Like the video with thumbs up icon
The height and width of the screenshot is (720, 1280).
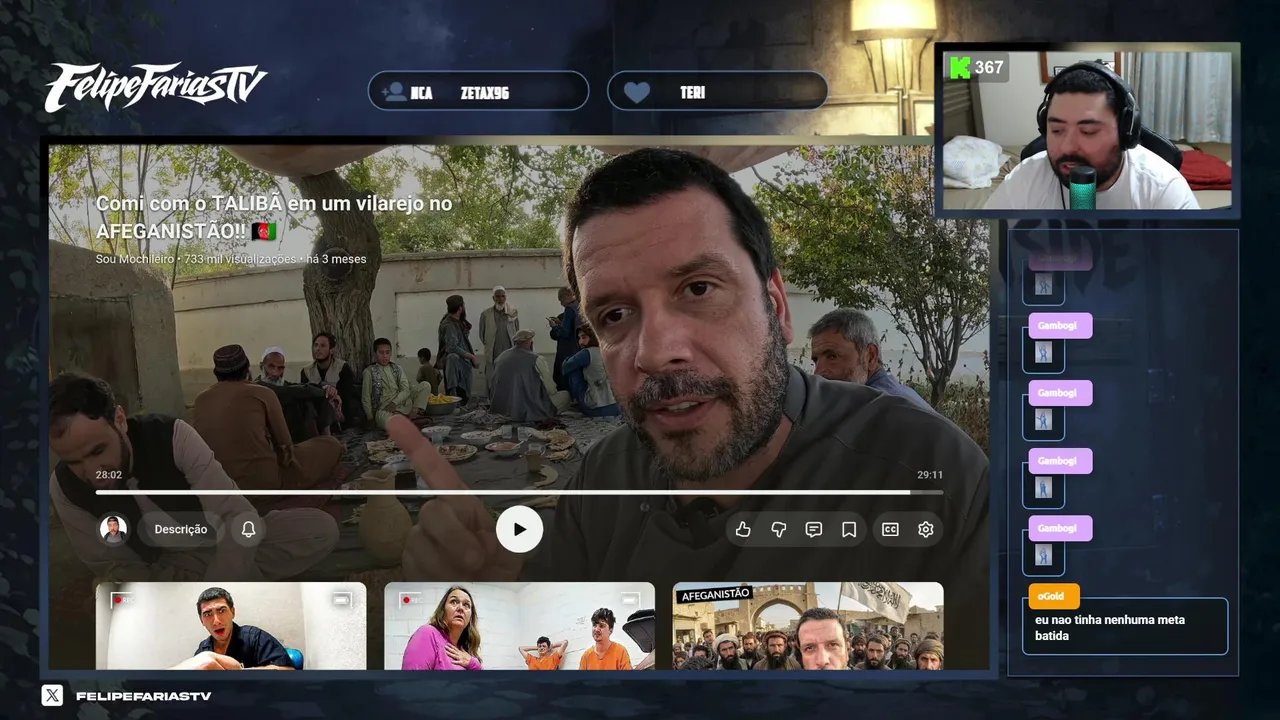[x=743, y=530]
